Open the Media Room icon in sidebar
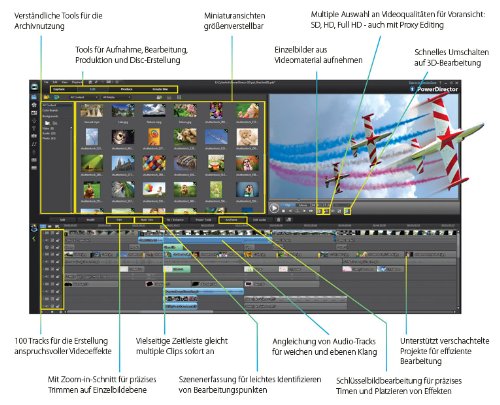 [34, 97]
